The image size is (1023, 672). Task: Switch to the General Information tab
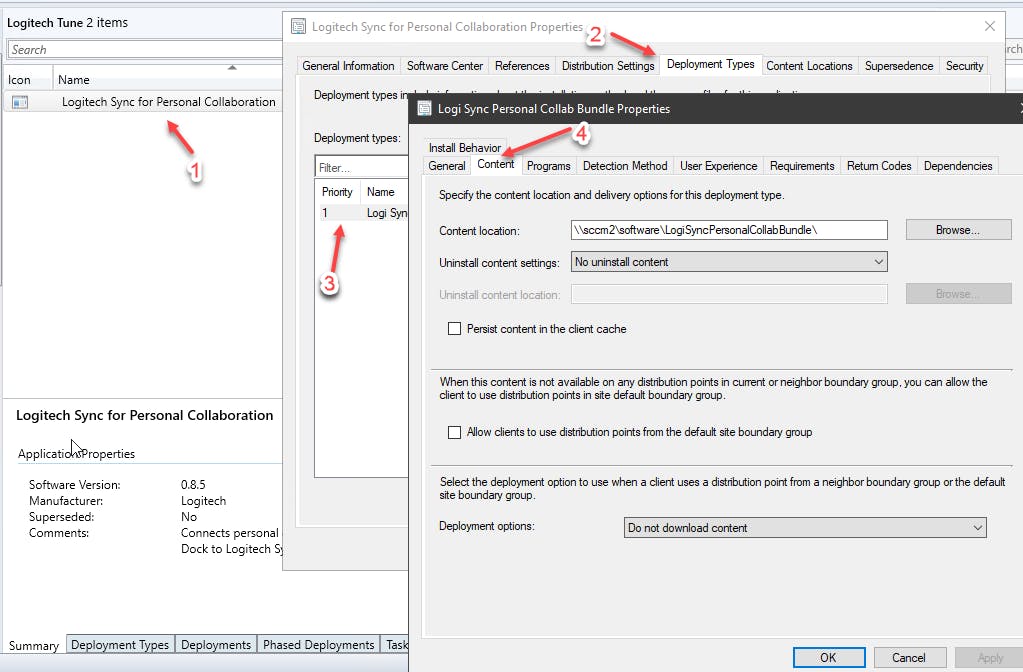coord(348,66)
